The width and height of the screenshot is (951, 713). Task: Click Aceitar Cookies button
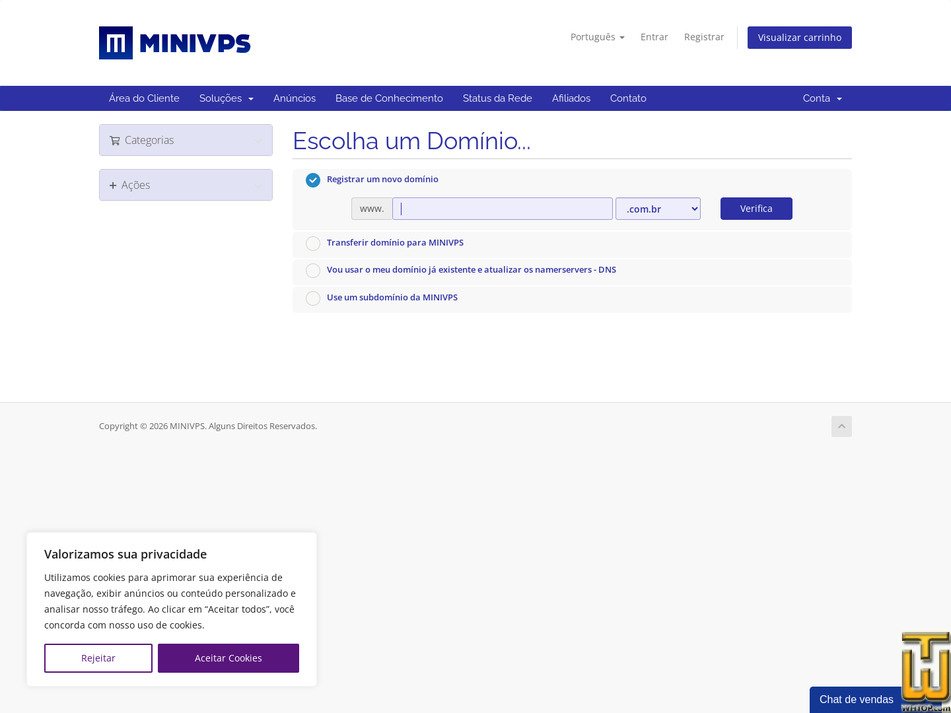(228, 658)
